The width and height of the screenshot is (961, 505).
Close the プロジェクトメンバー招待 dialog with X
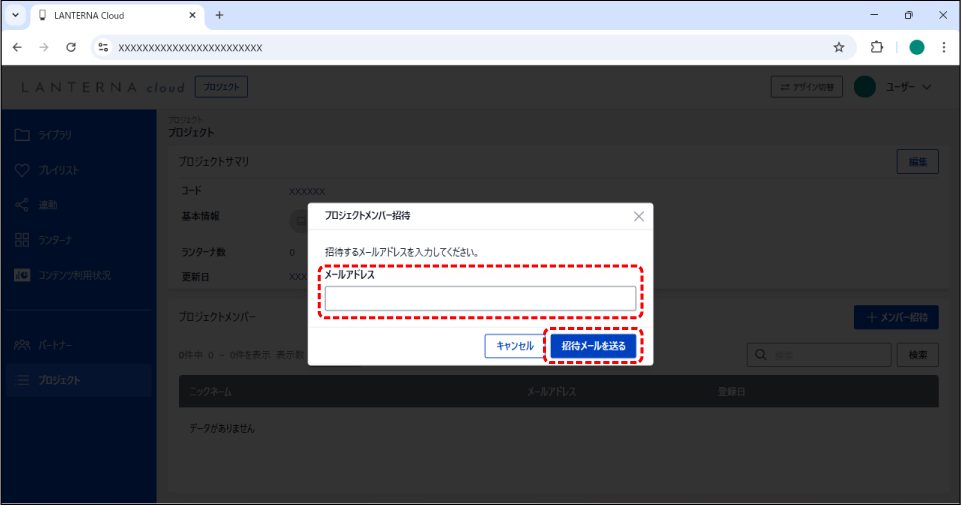[x=639, y=216]
